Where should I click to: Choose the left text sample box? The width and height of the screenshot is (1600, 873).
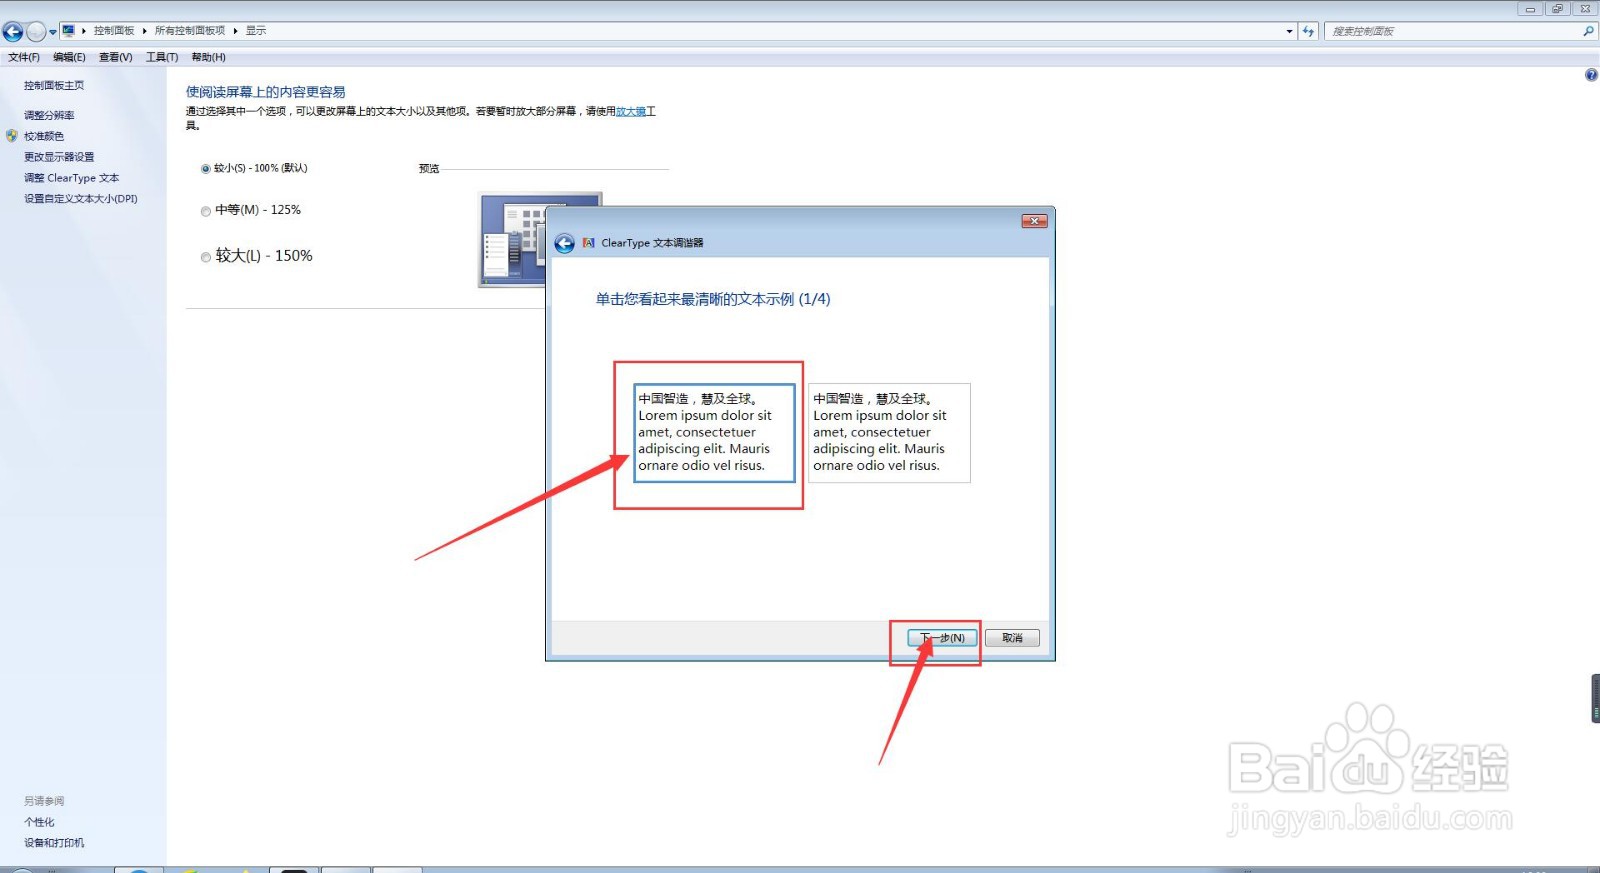tap(714, 433)
